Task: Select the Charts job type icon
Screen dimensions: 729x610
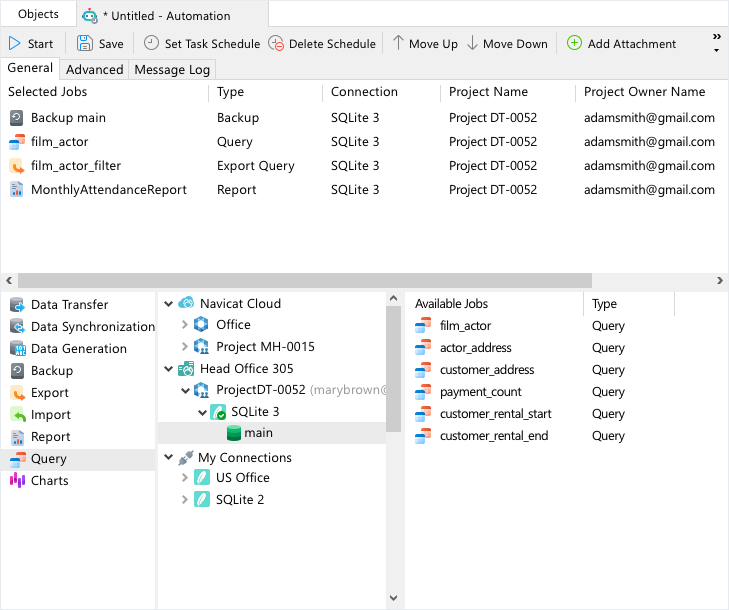Action: (x=17, y=480)
